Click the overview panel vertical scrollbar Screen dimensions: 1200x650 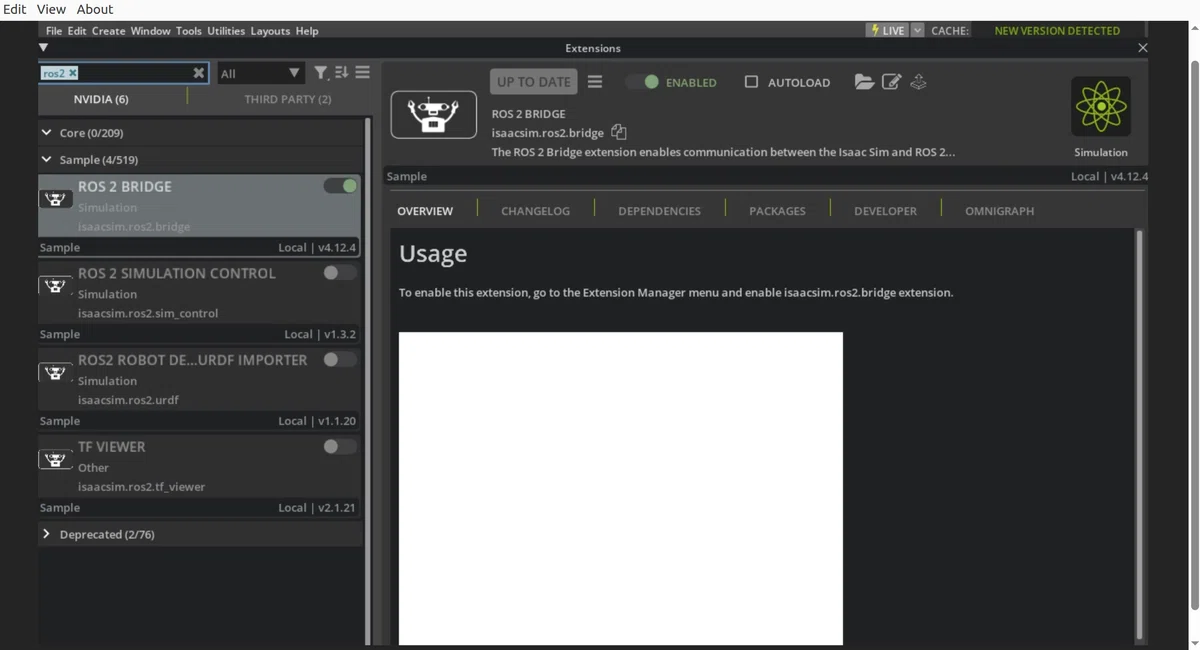pyautogui.click(x=1140, y=435)
